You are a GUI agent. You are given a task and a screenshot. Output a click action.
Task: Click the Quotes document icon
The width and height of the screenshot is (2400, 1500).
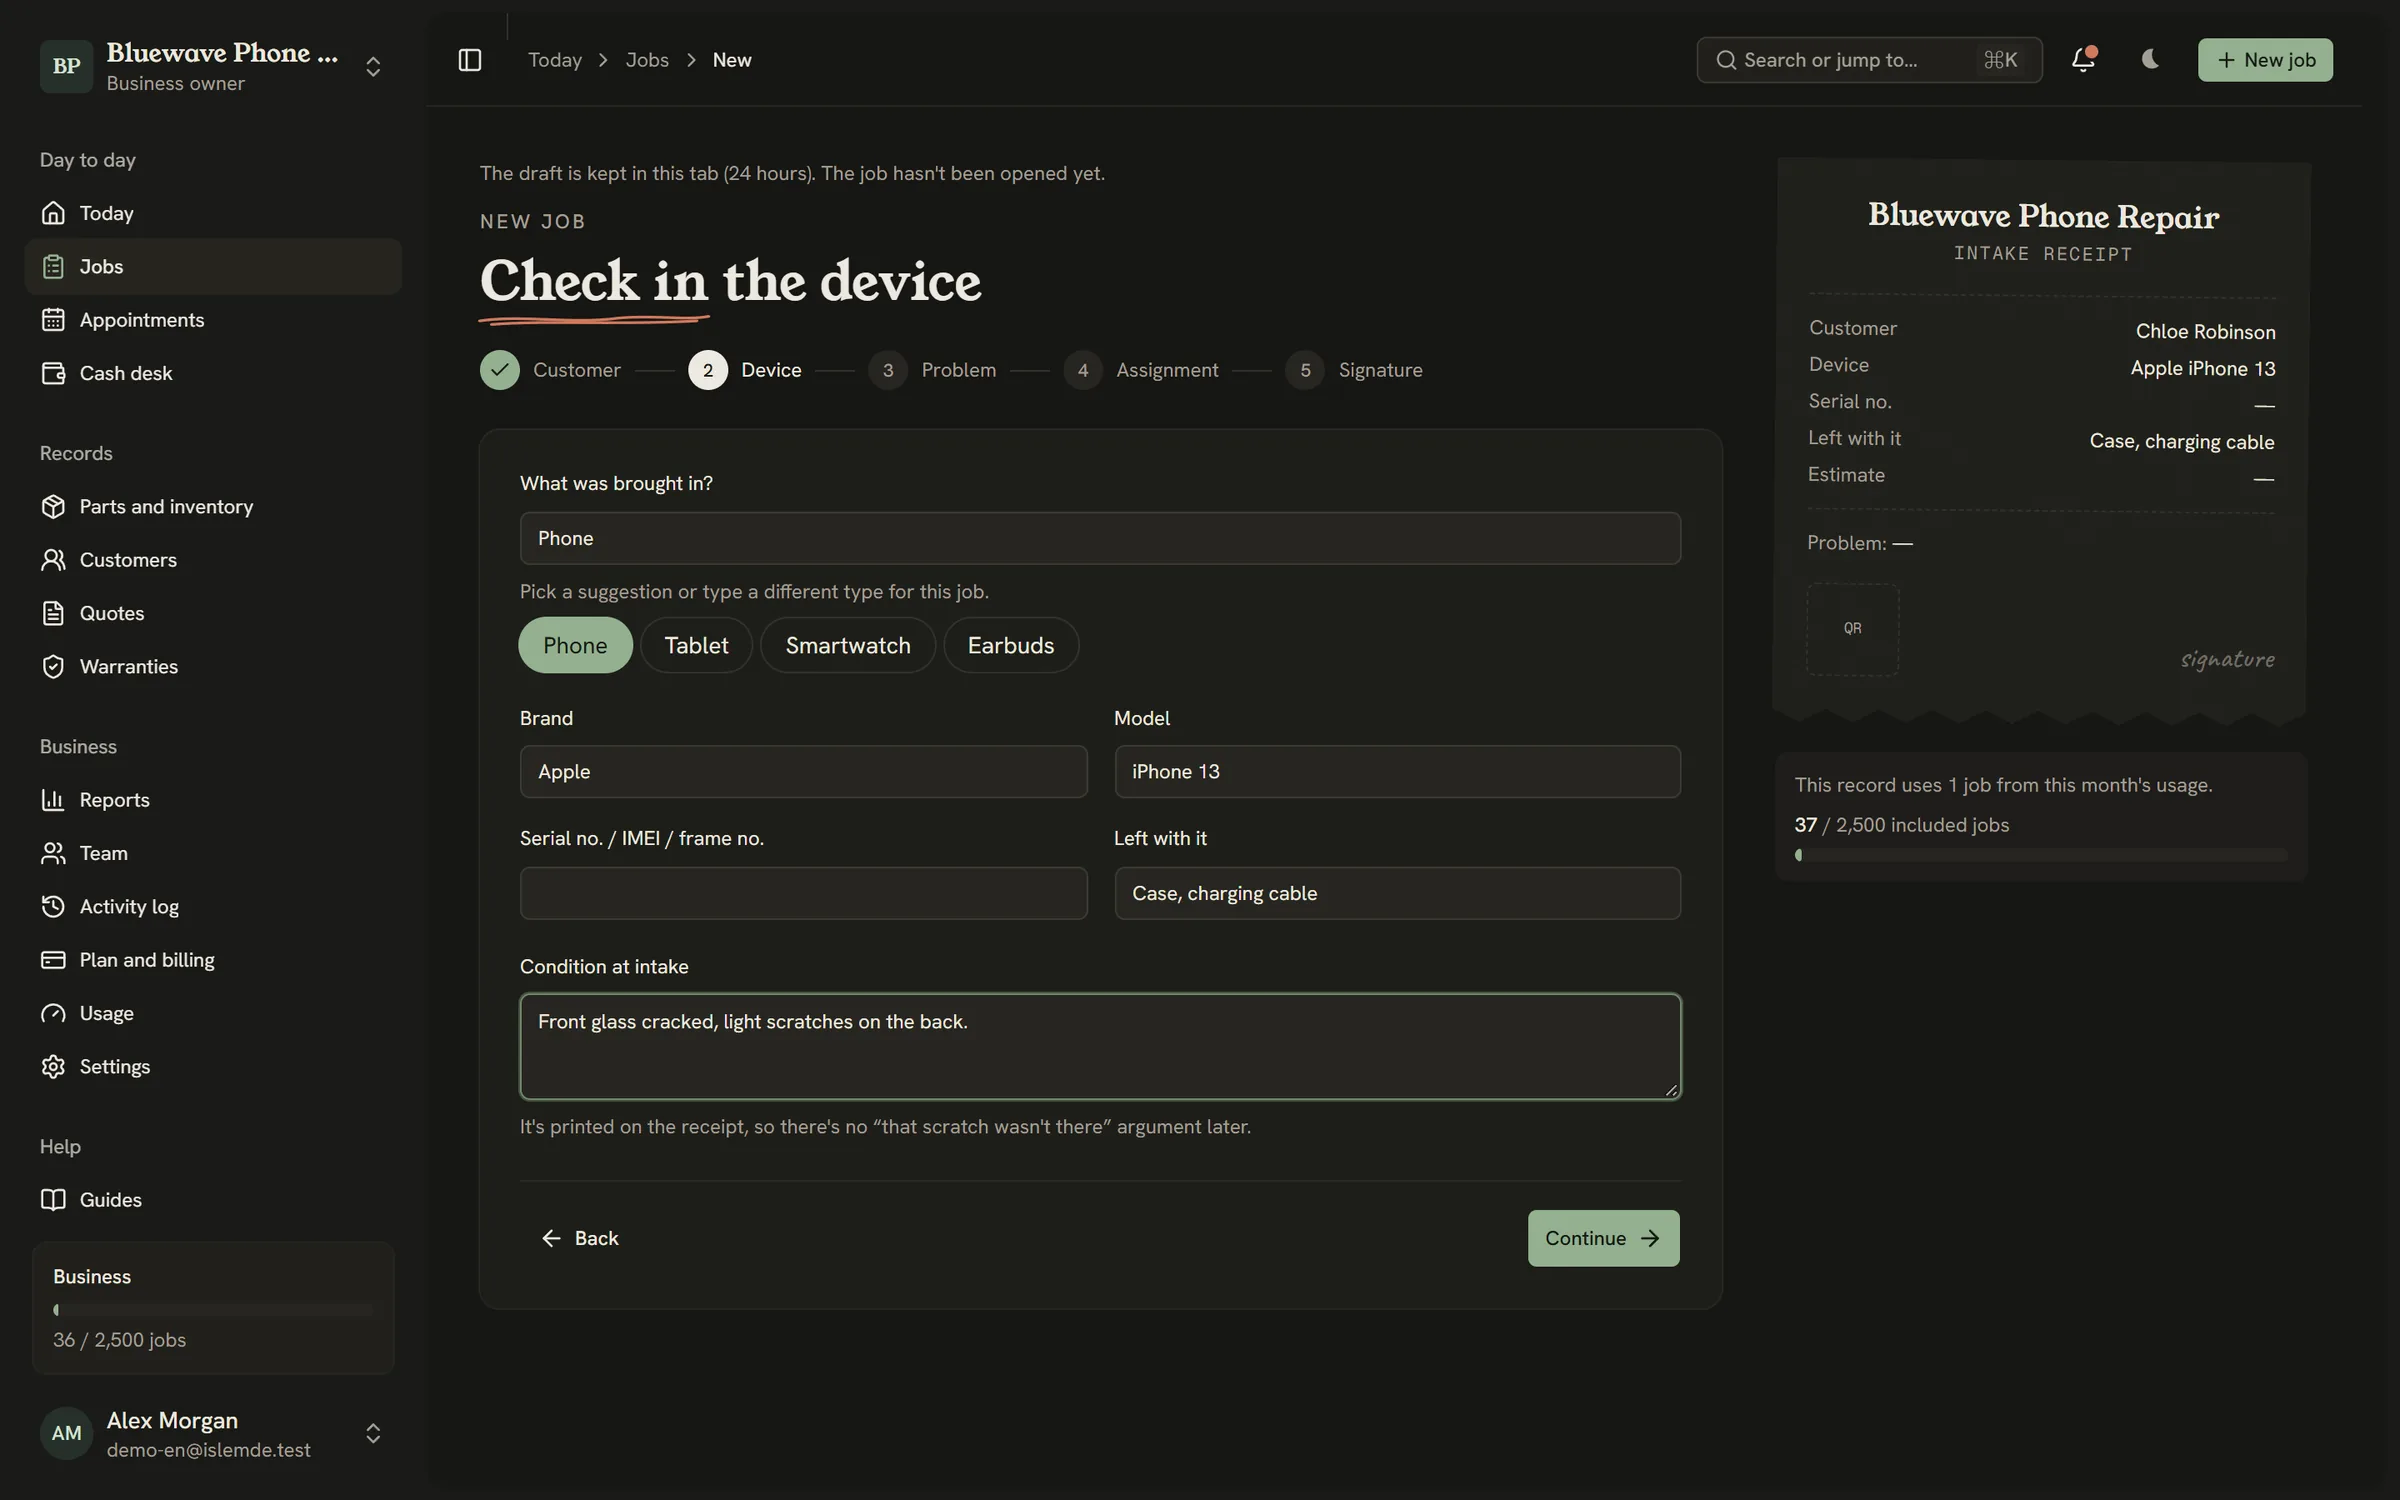(53, 613)
